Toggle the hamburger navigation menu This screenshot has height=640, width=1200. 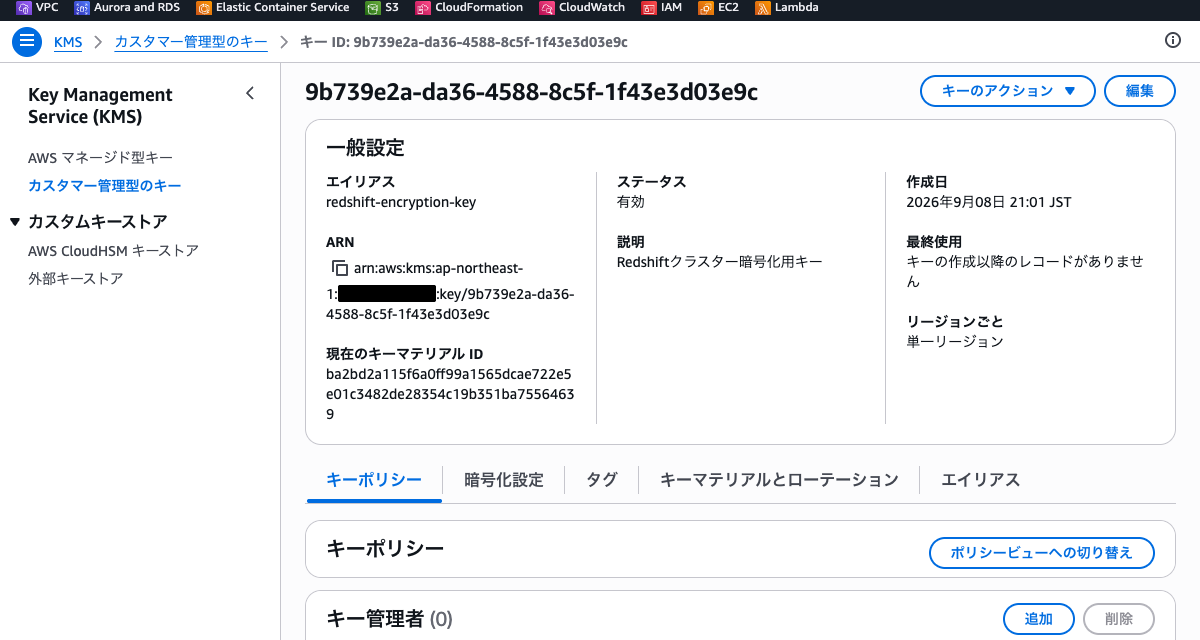click(x=27, y=42)
